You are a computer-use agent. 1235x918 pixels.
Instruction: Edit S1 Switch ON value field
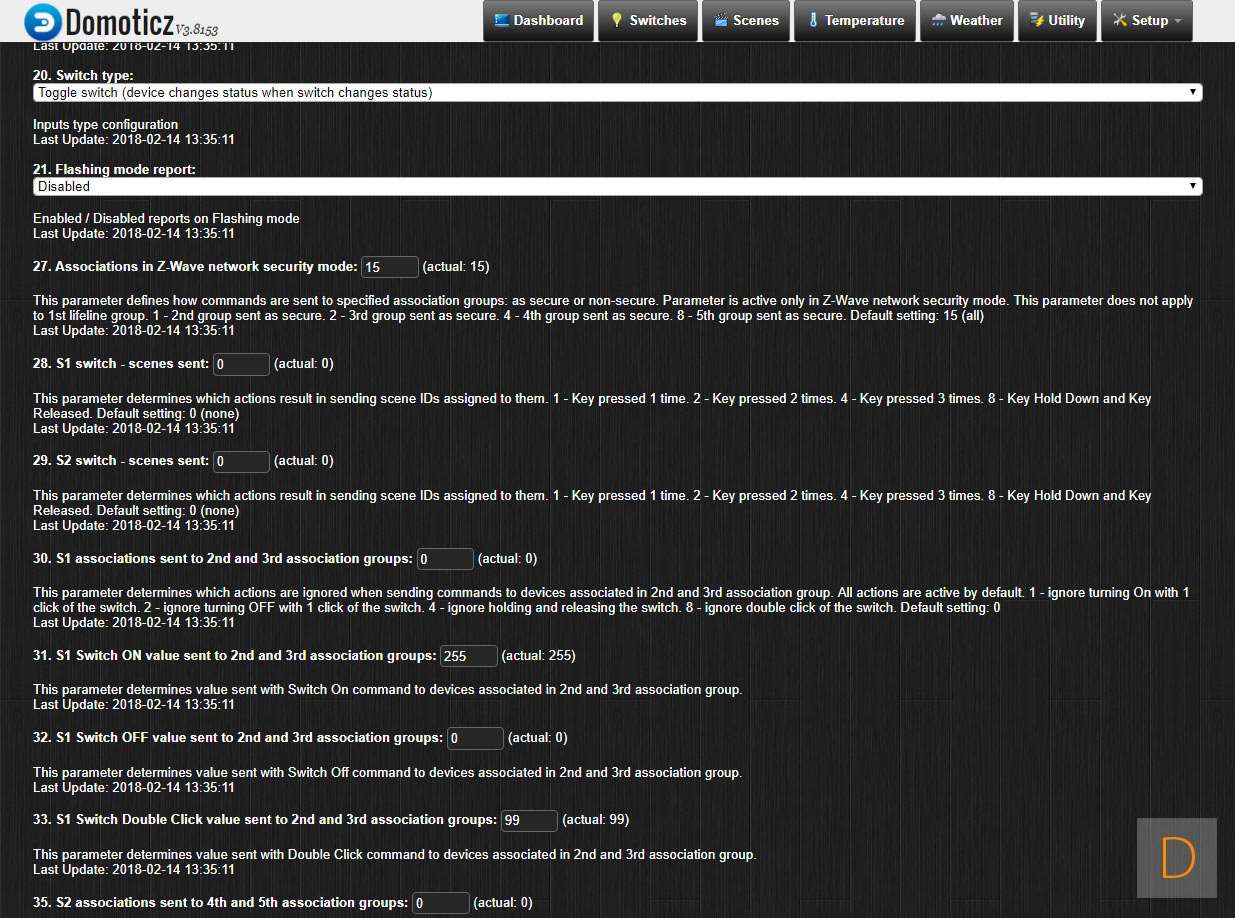coord(469,656)
